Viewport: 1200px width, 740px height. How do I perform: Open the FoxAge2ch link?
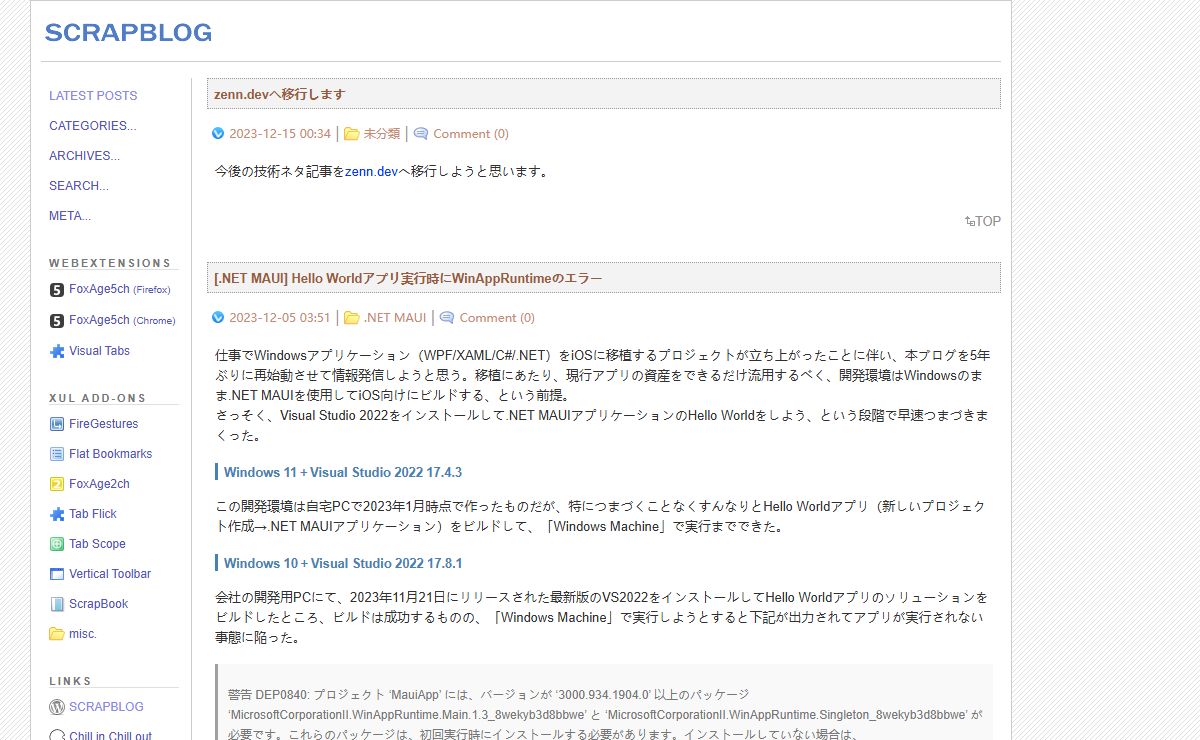tap(99, 484)
